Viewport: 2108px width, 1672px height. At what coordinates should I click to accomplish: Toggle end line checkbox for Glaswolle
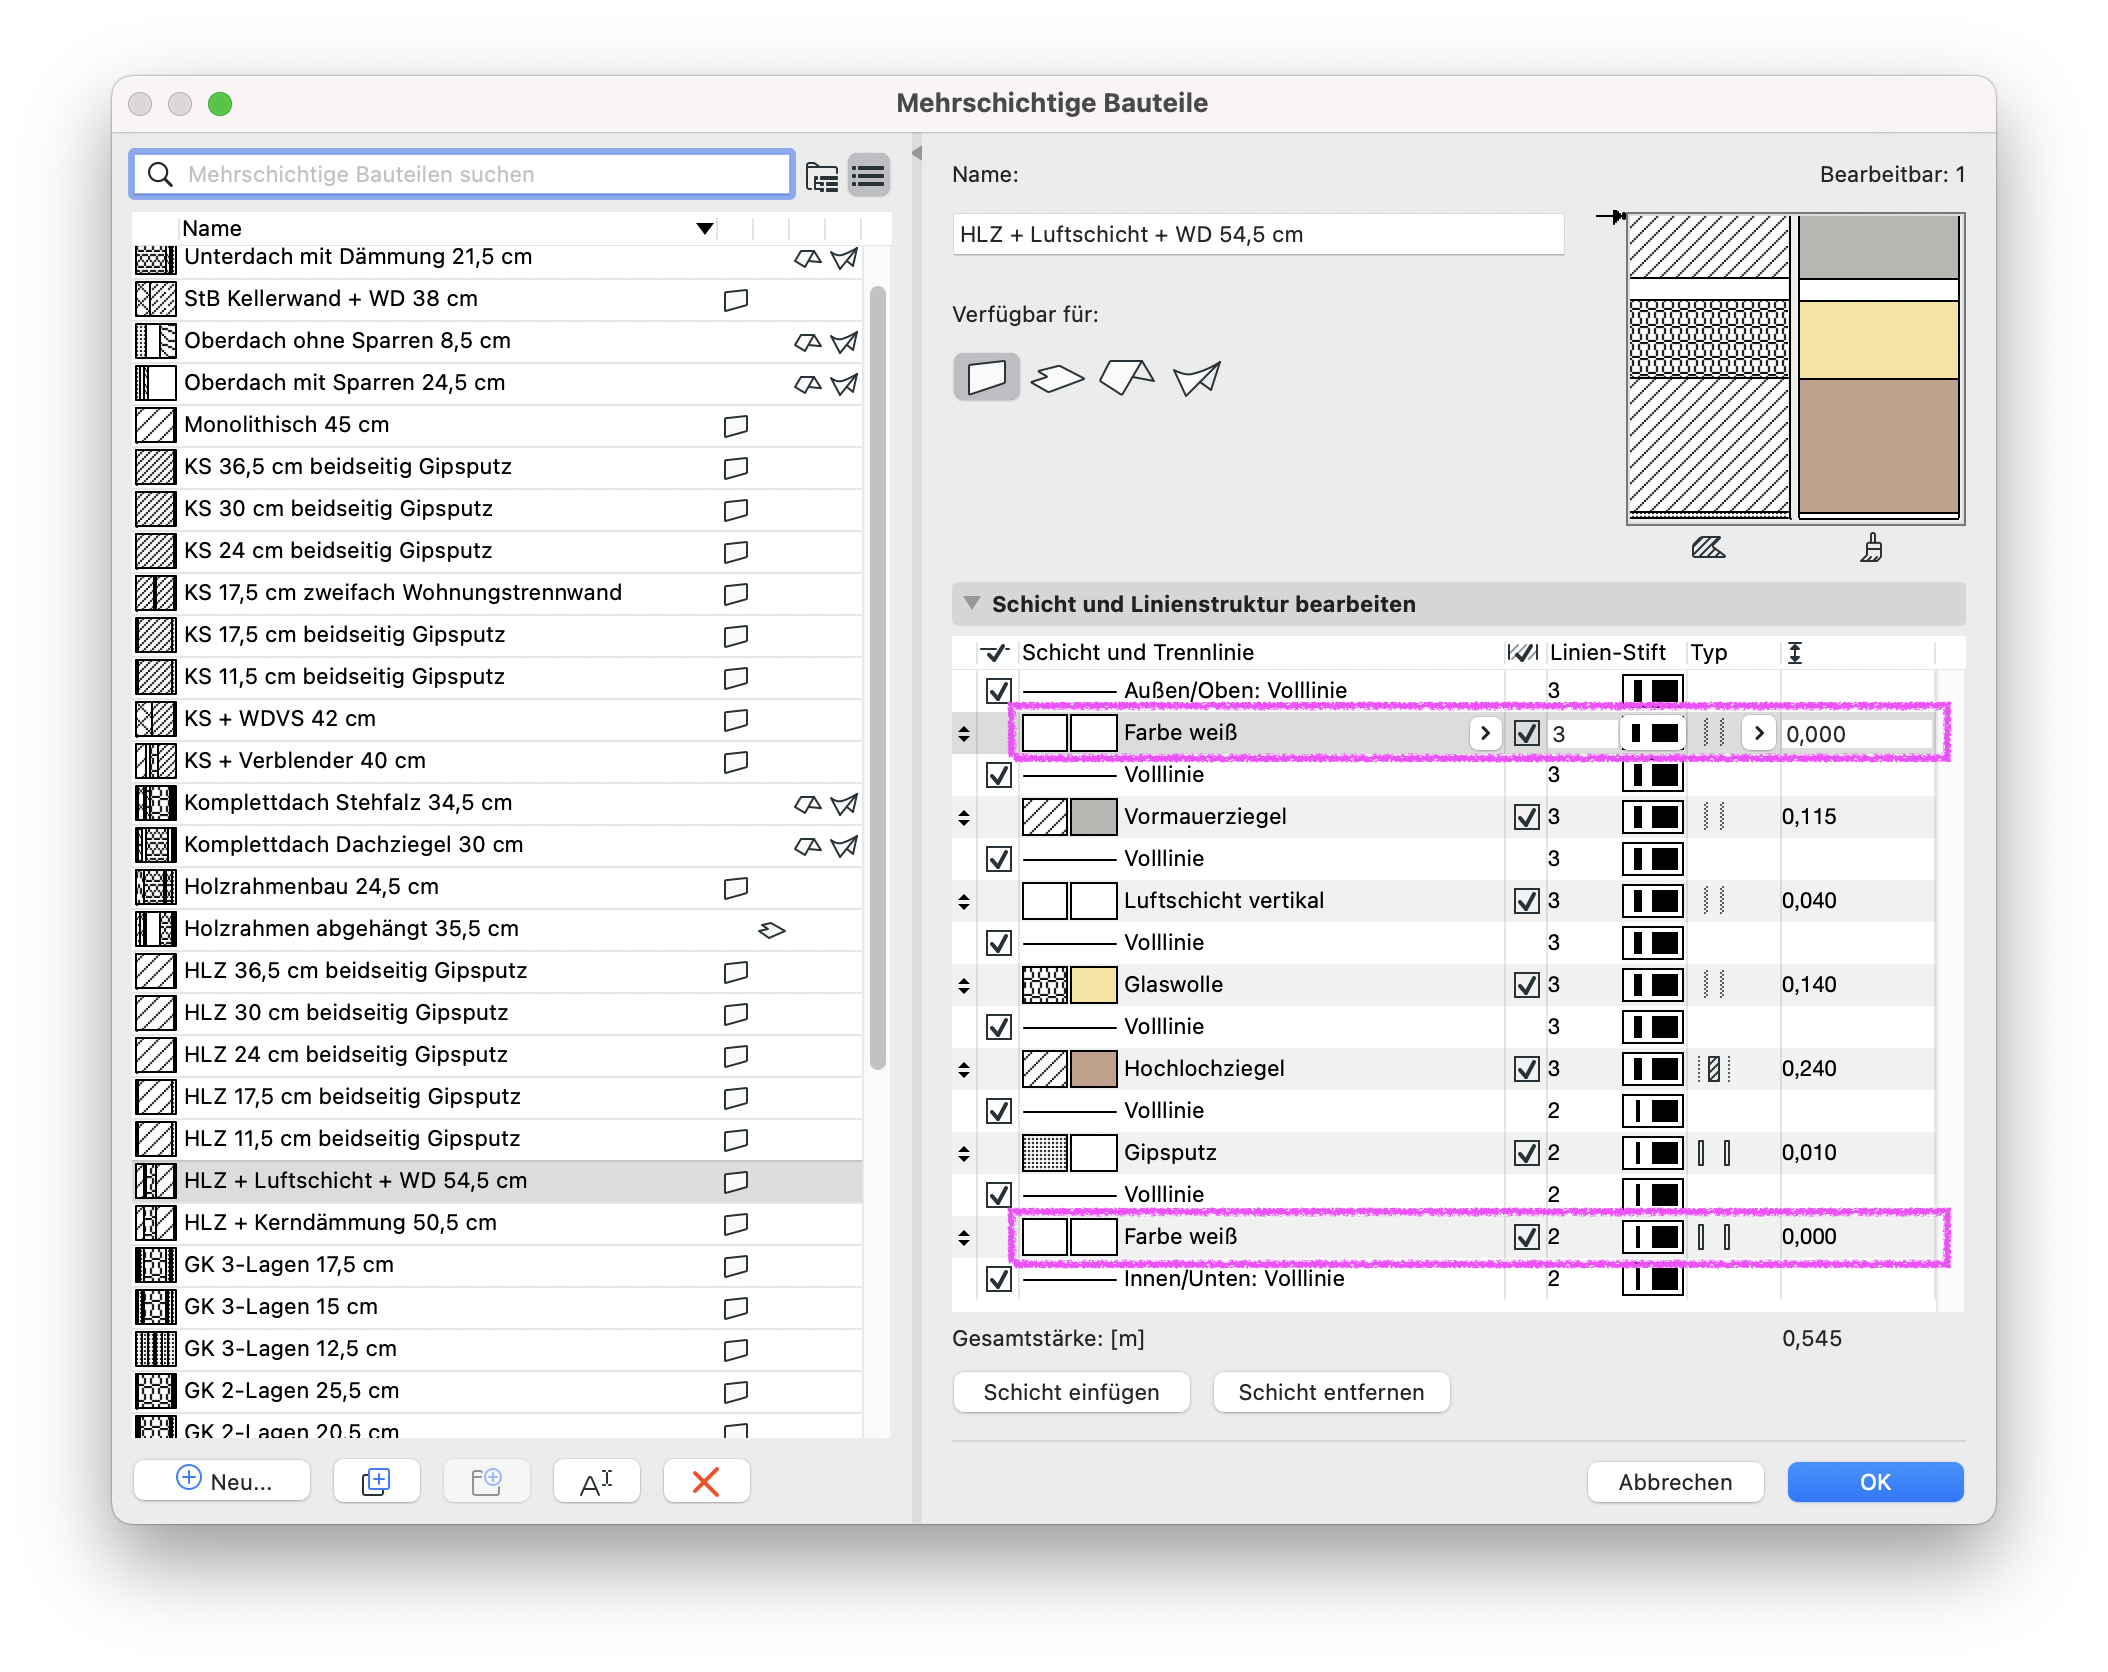click(1526, 985)
